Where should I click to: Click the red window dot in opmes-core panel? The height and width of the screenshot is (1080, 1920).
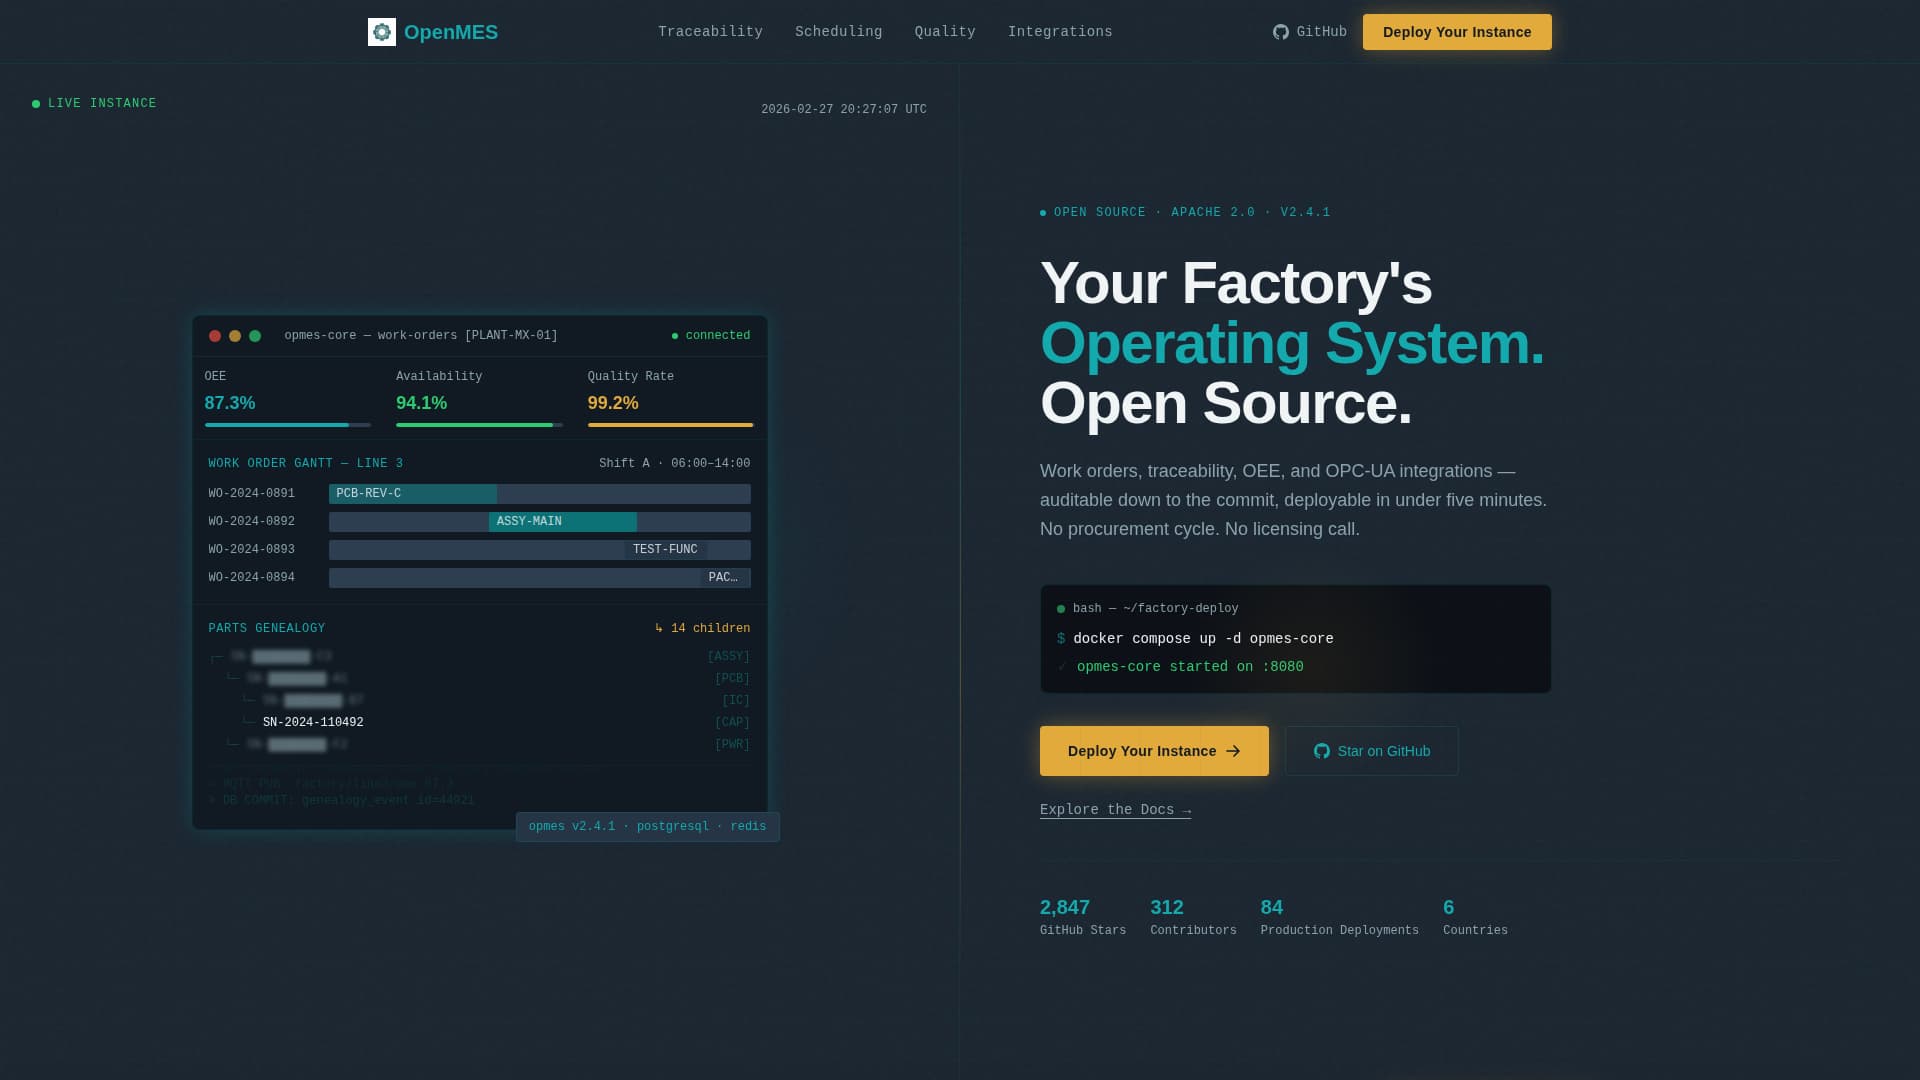pyautogui.click(x=215, y=336)
